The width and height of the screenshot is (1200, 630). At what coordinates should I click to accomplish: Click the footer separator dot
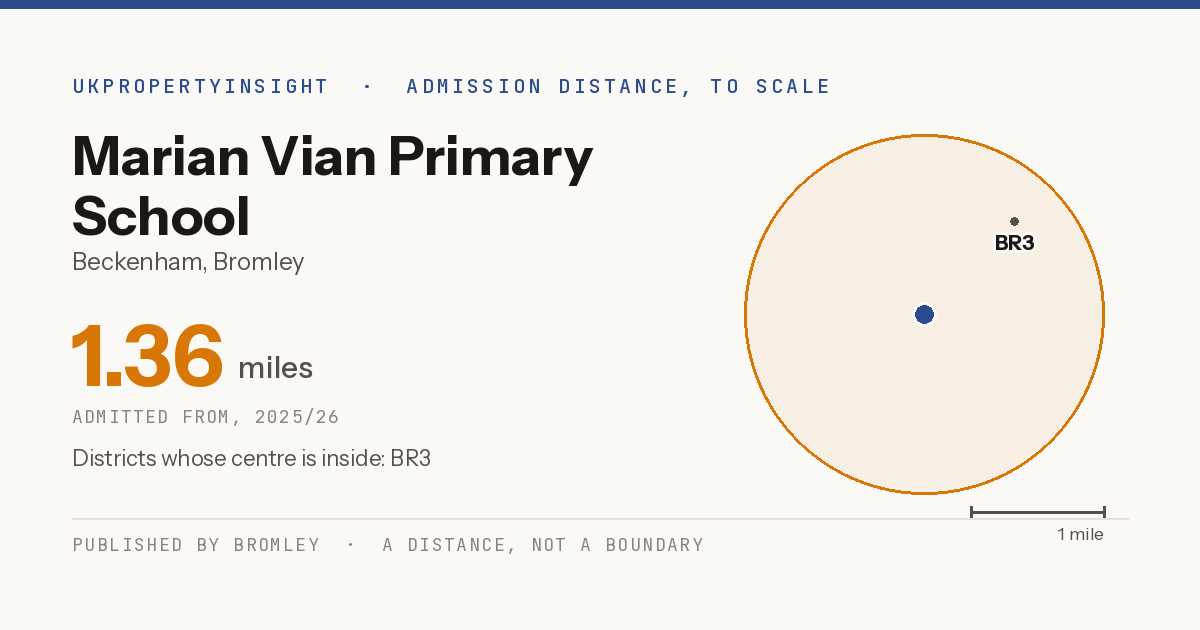click(351, 545)
